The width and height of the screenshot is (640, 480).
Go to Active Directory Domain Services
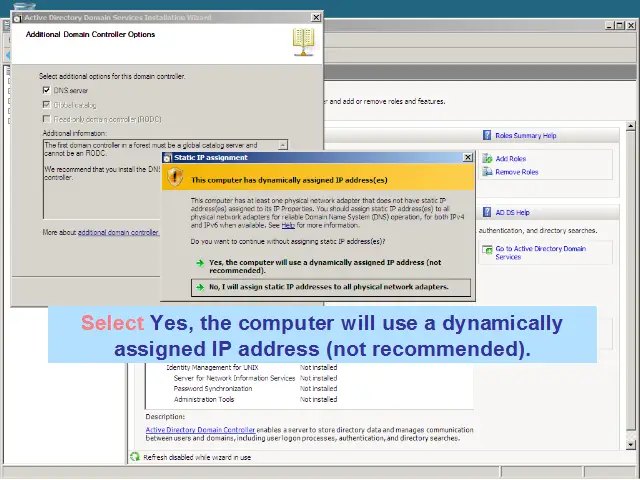540,253
